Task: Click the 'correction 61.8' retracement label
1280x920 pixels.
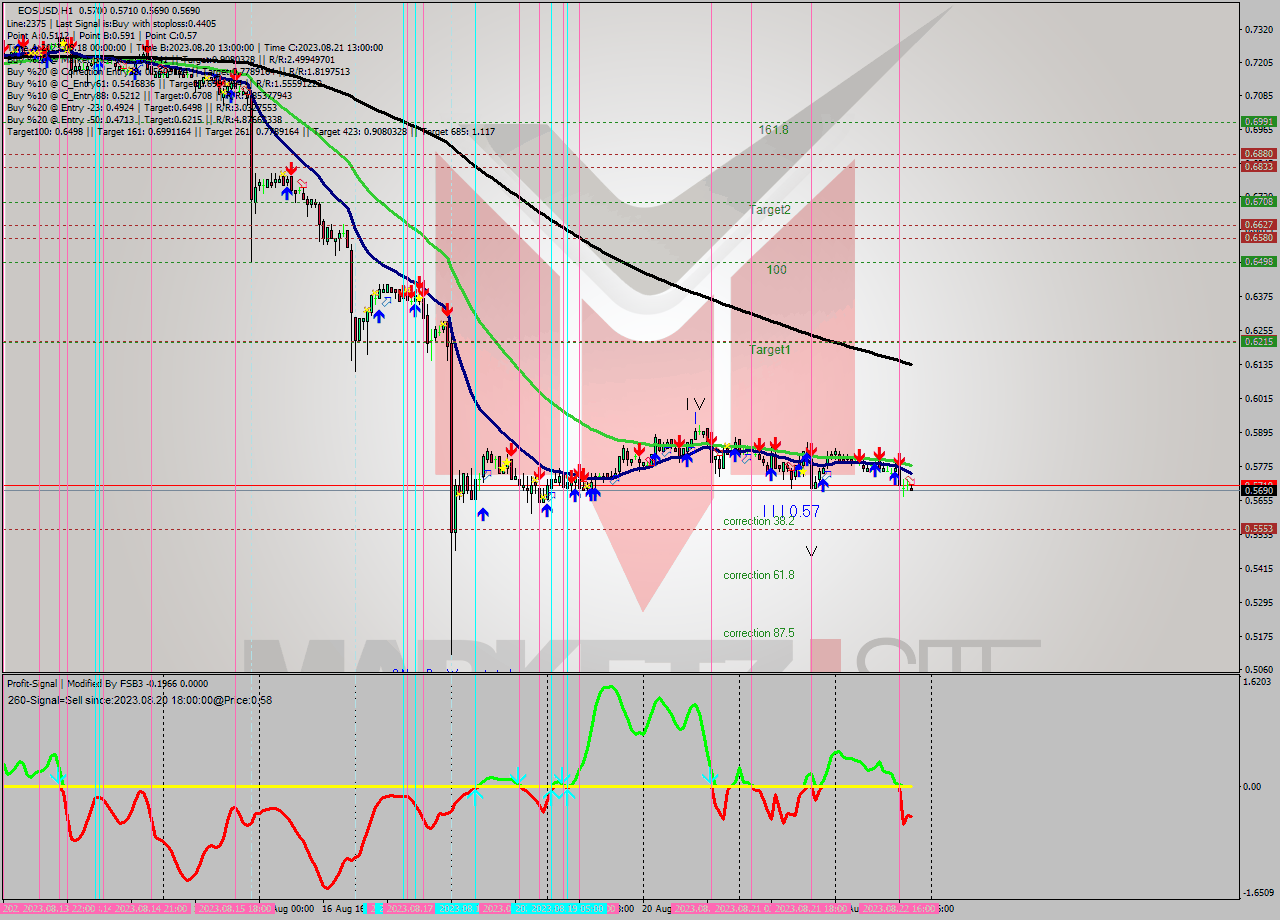Action: pyautogui.click(x=757, y=574)
